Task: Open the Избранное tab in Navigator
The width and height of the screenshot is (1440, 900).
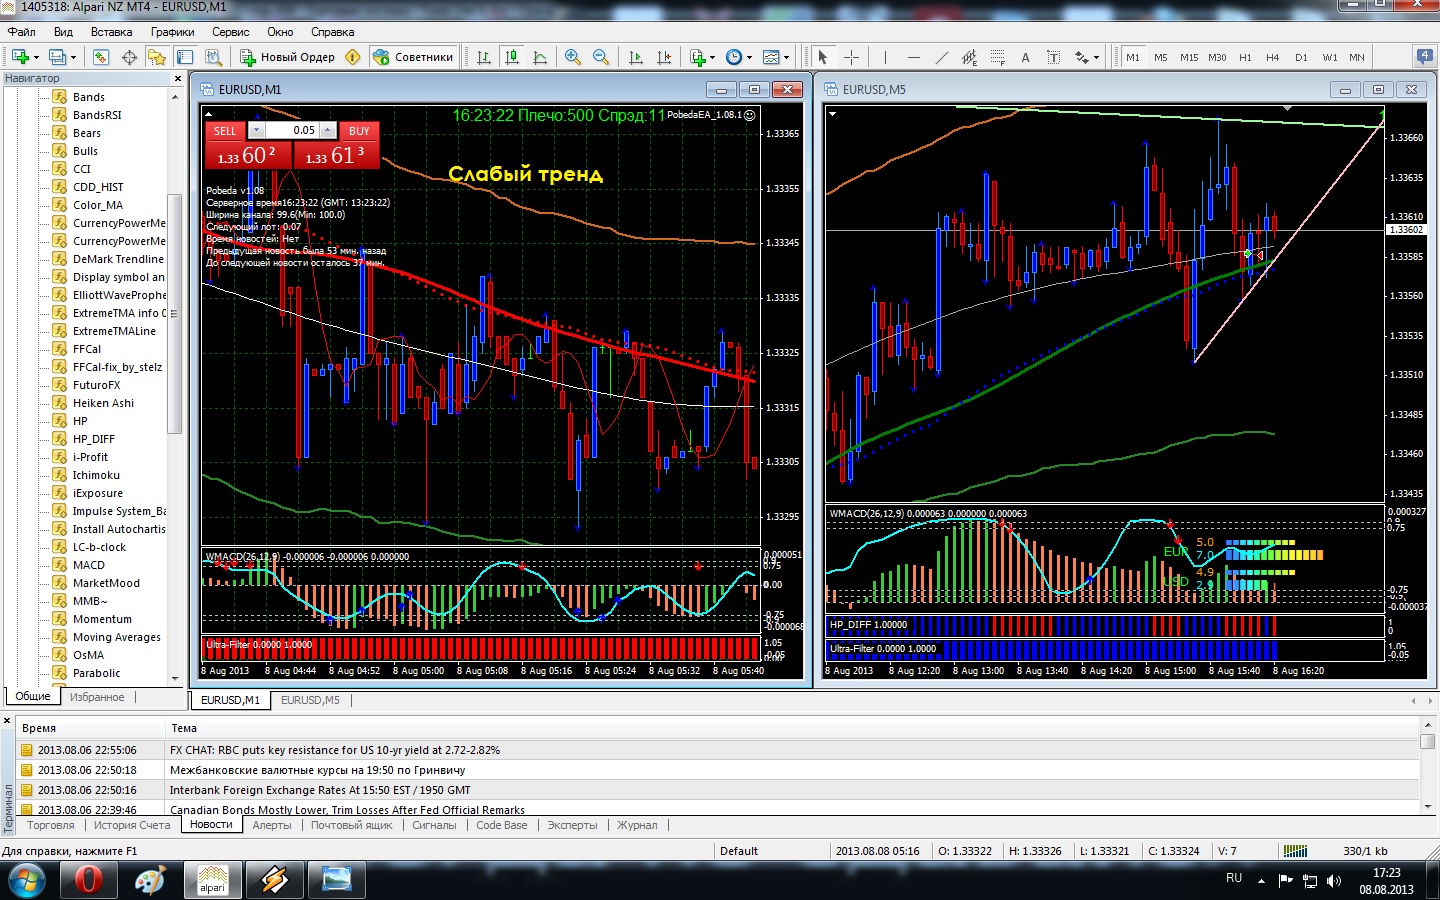Action: coord(97,697)
